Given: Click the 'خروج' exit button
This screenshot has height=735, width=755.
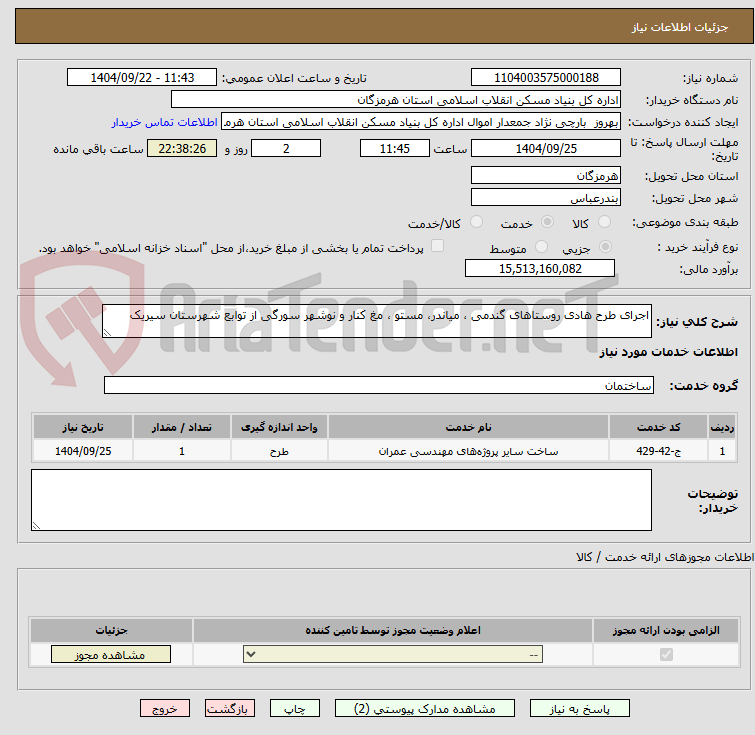Looking at the screenshot, I should (165, 708).
